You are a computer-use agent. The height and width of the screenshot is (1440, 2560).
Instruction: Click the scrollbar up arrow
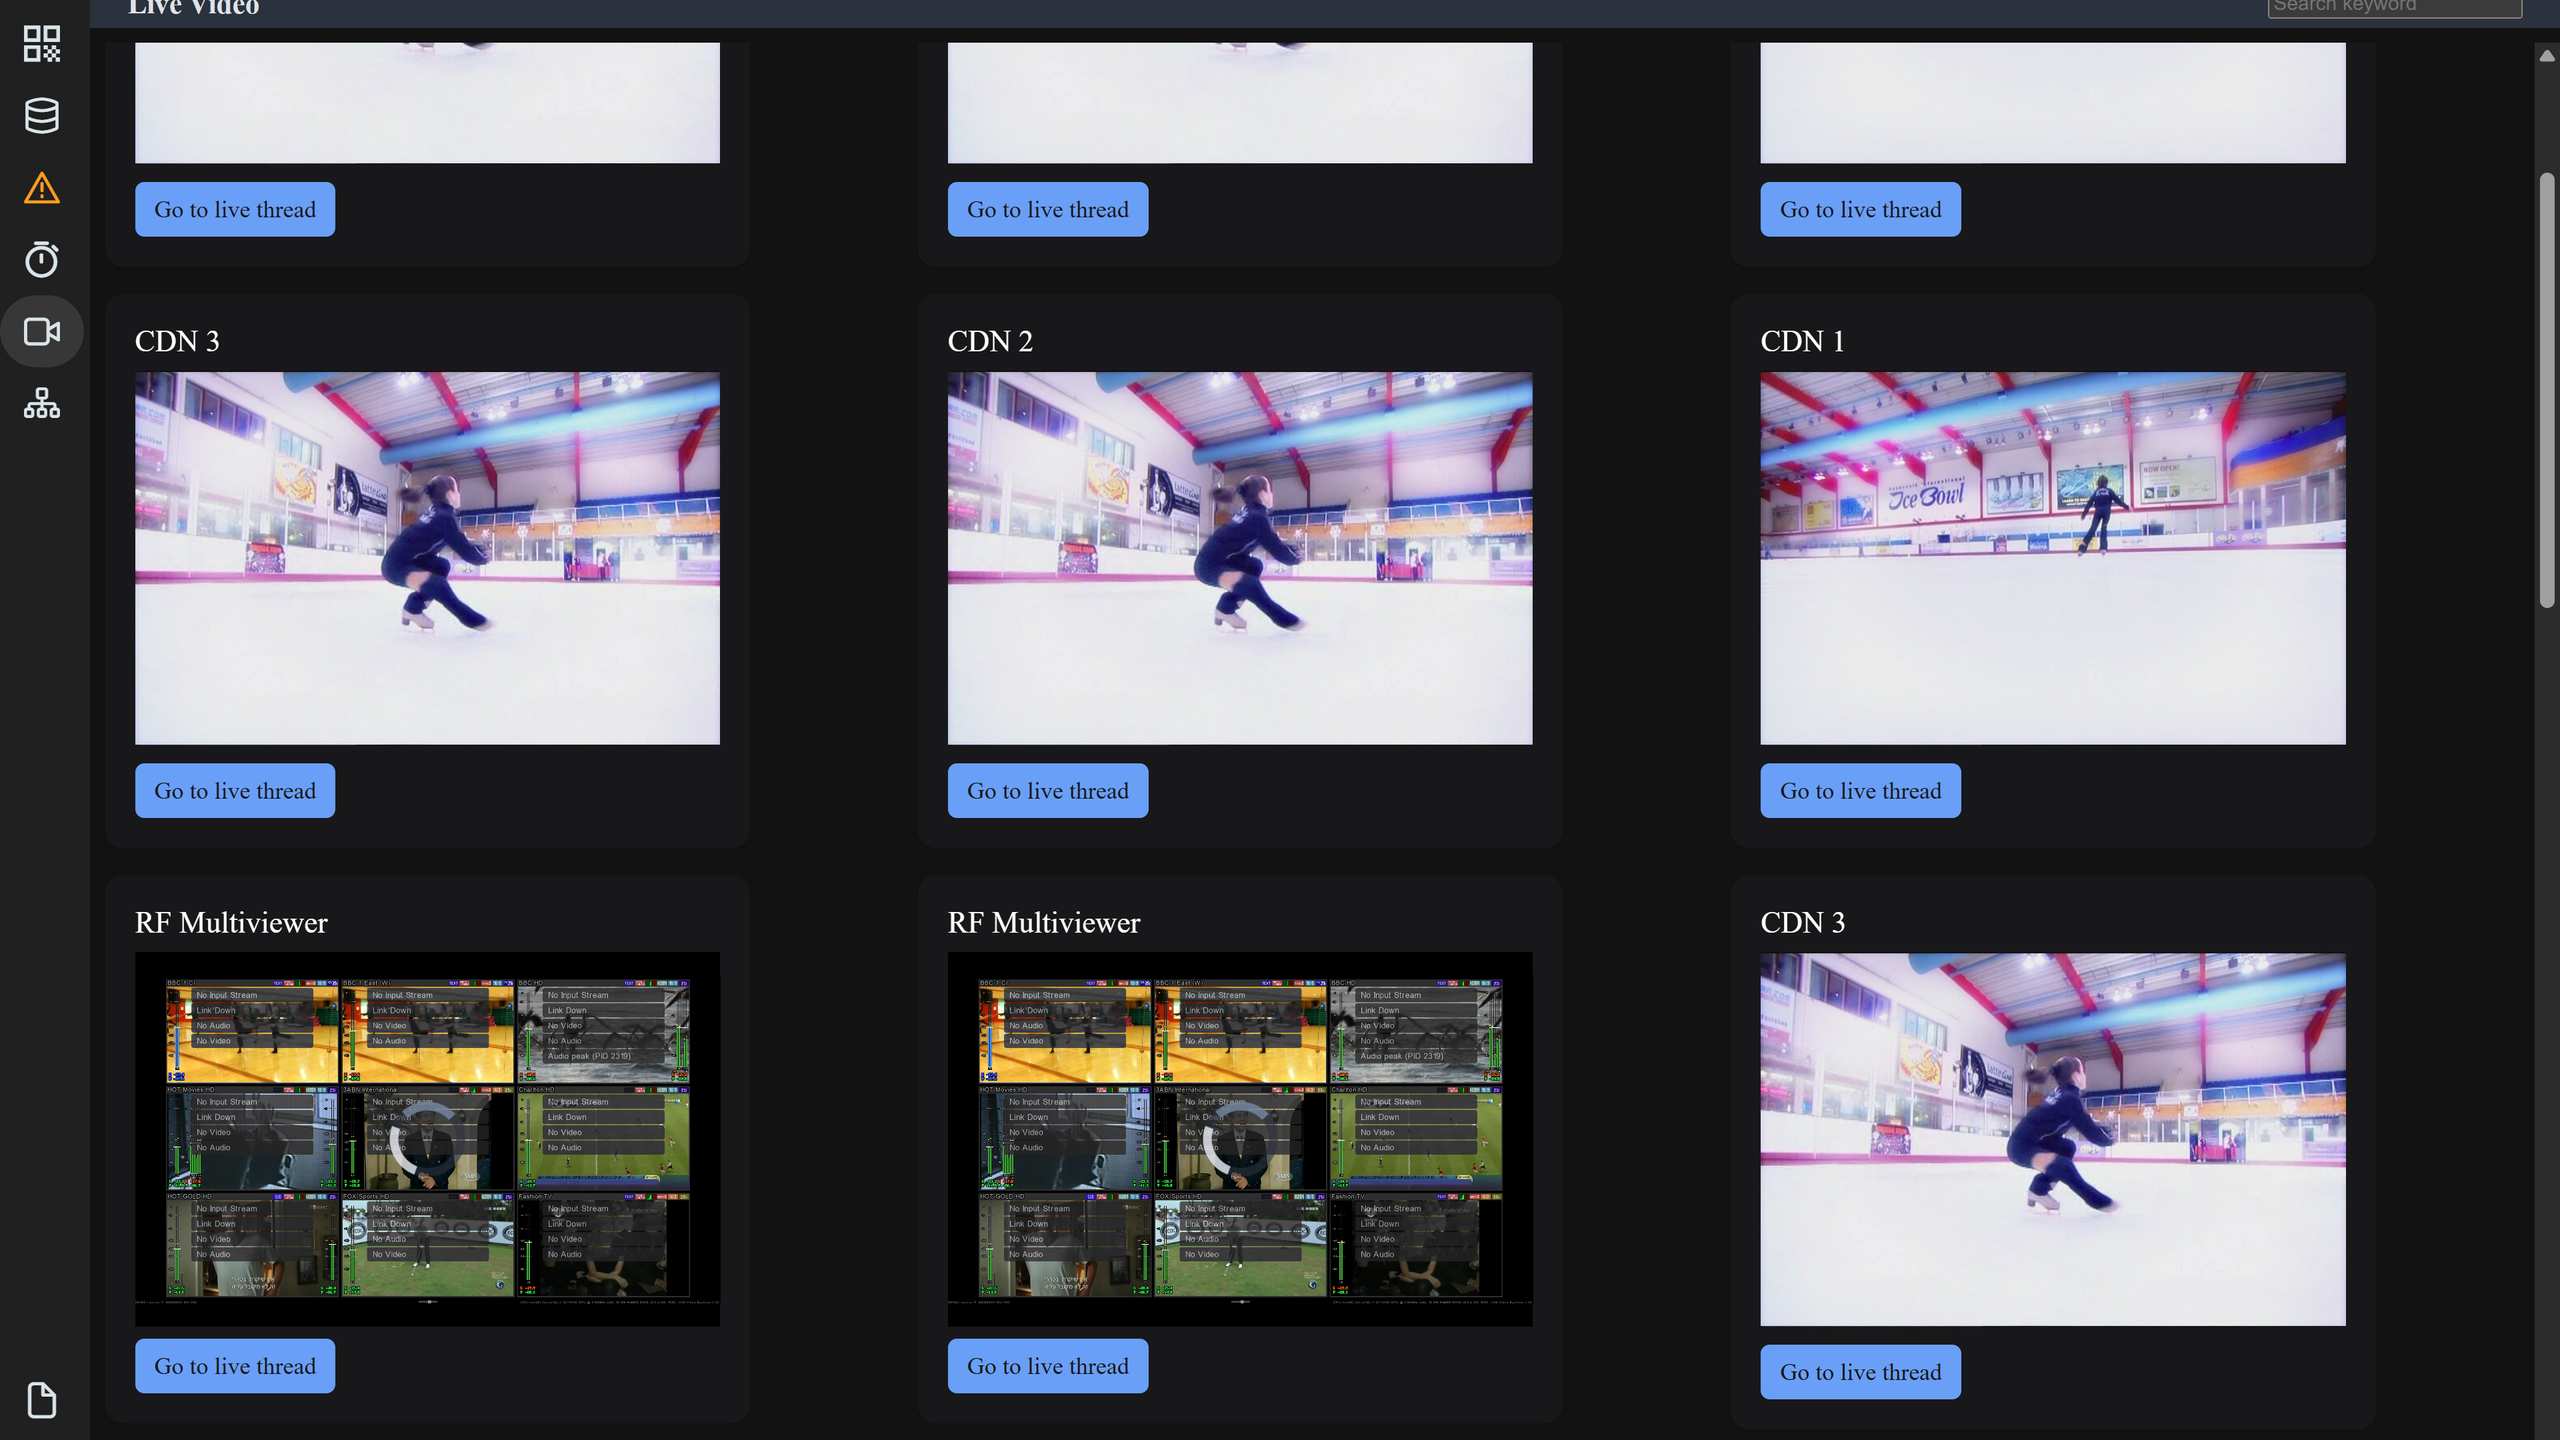2546,56
